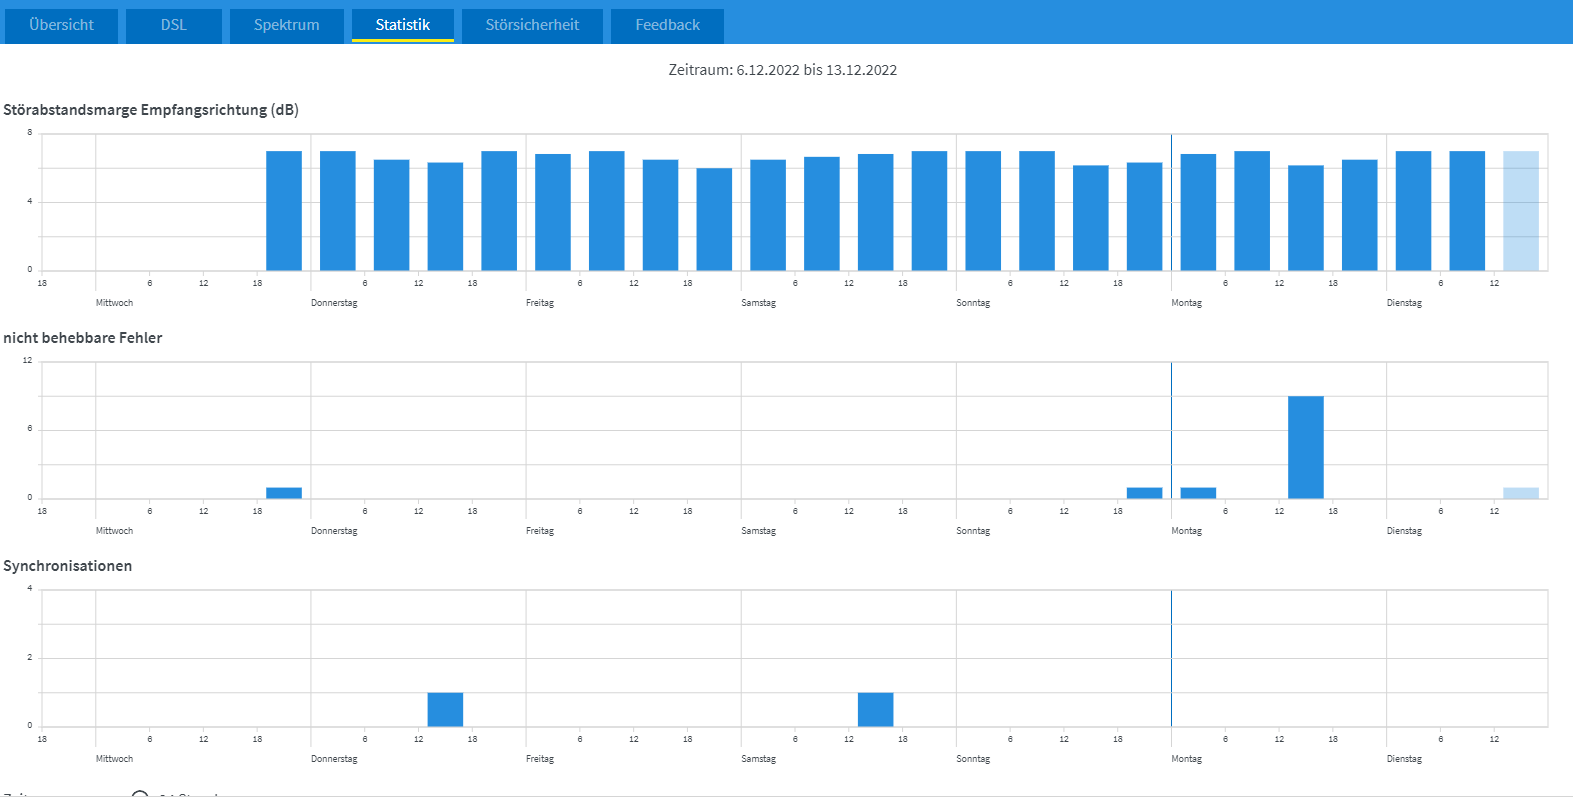This screenshot has height=797, width=1573.
Task: Click the first Störabstandsmarge bar on Mittwoch evening
Action: [284, 211]
